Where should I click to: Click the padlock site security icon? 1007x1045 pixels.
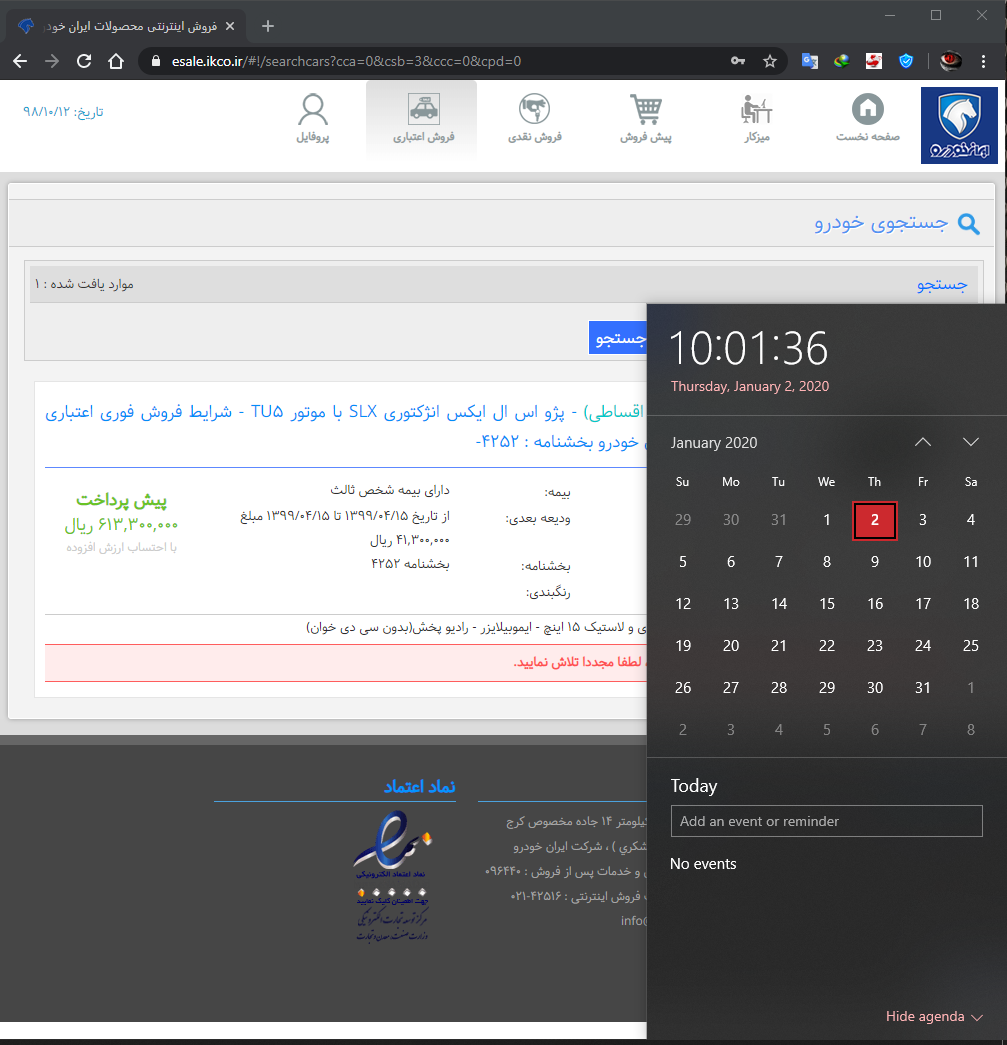[156, 61]
